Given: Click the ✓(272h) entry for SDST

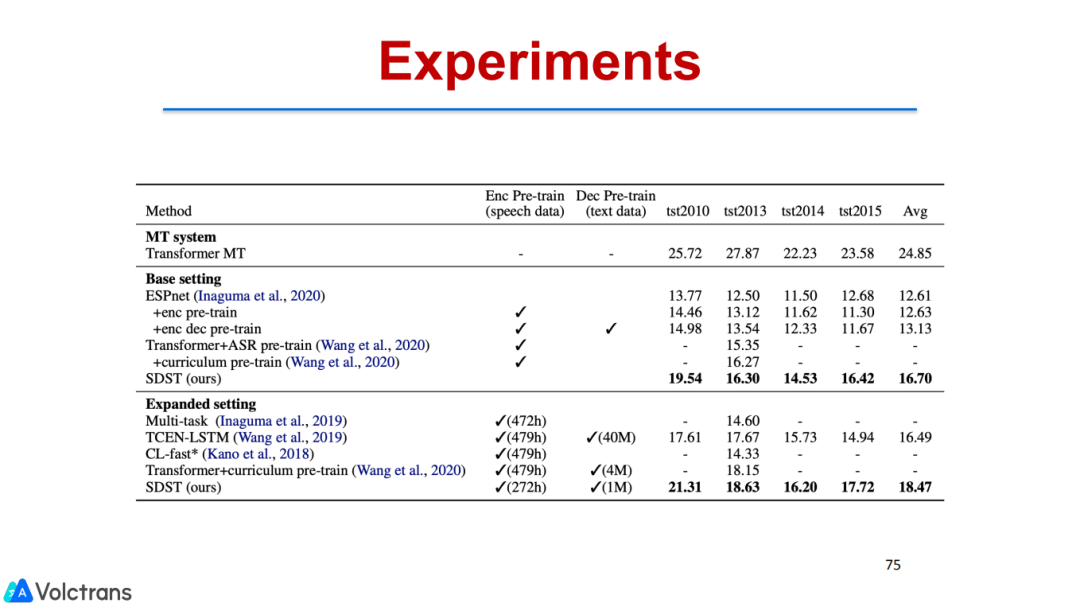Looking at the screenshot, I should 520,487.
